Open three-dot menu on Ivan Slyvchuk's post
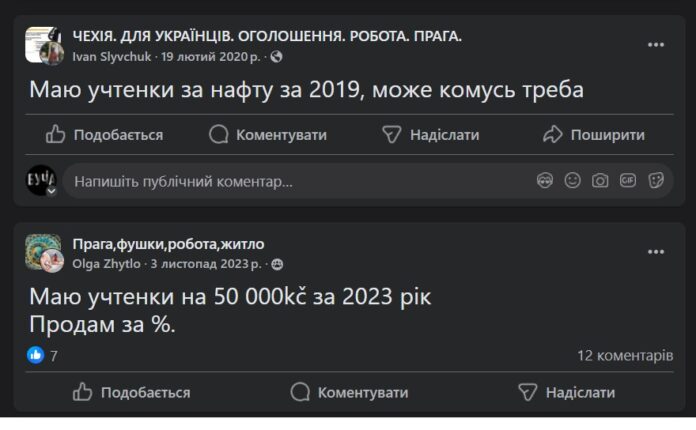This screenshot has width=696, height=430. 656,45
